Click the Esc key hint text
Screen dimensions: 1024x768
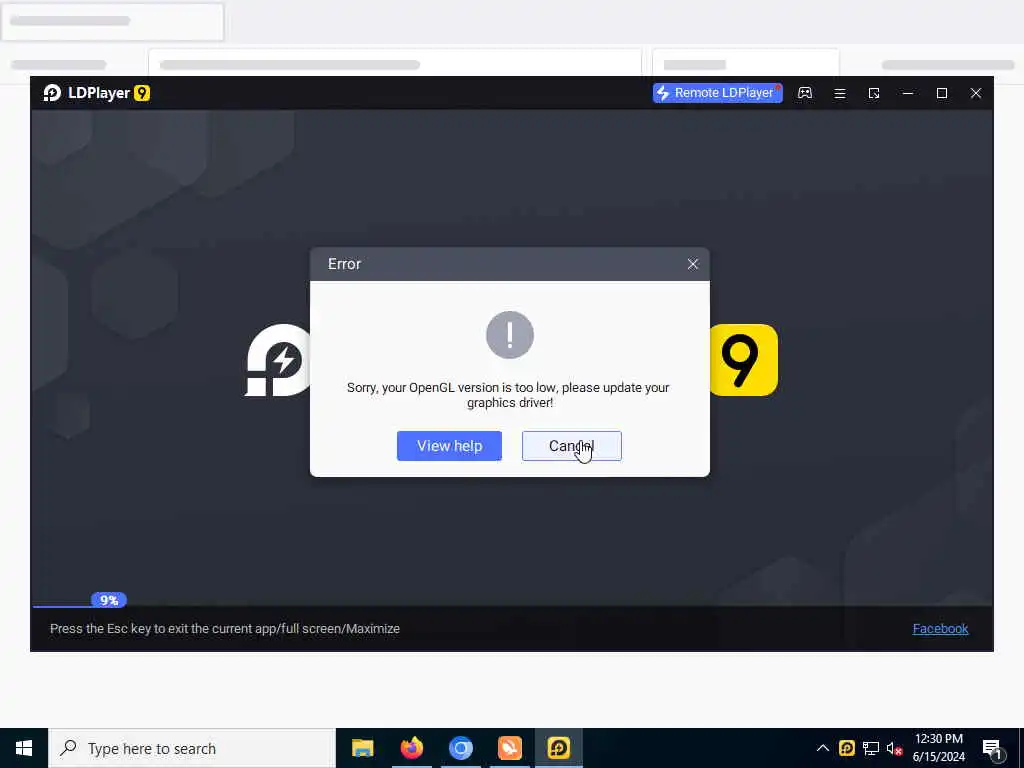point(225,628)
